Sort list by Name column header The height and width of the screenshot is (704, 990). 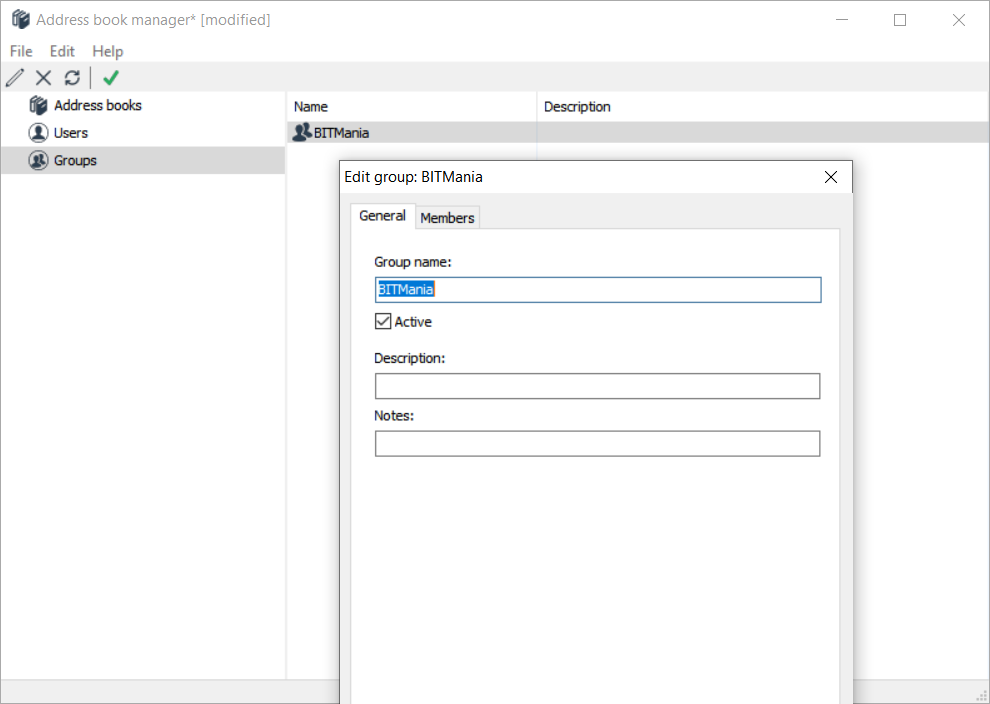coord(411,107)
